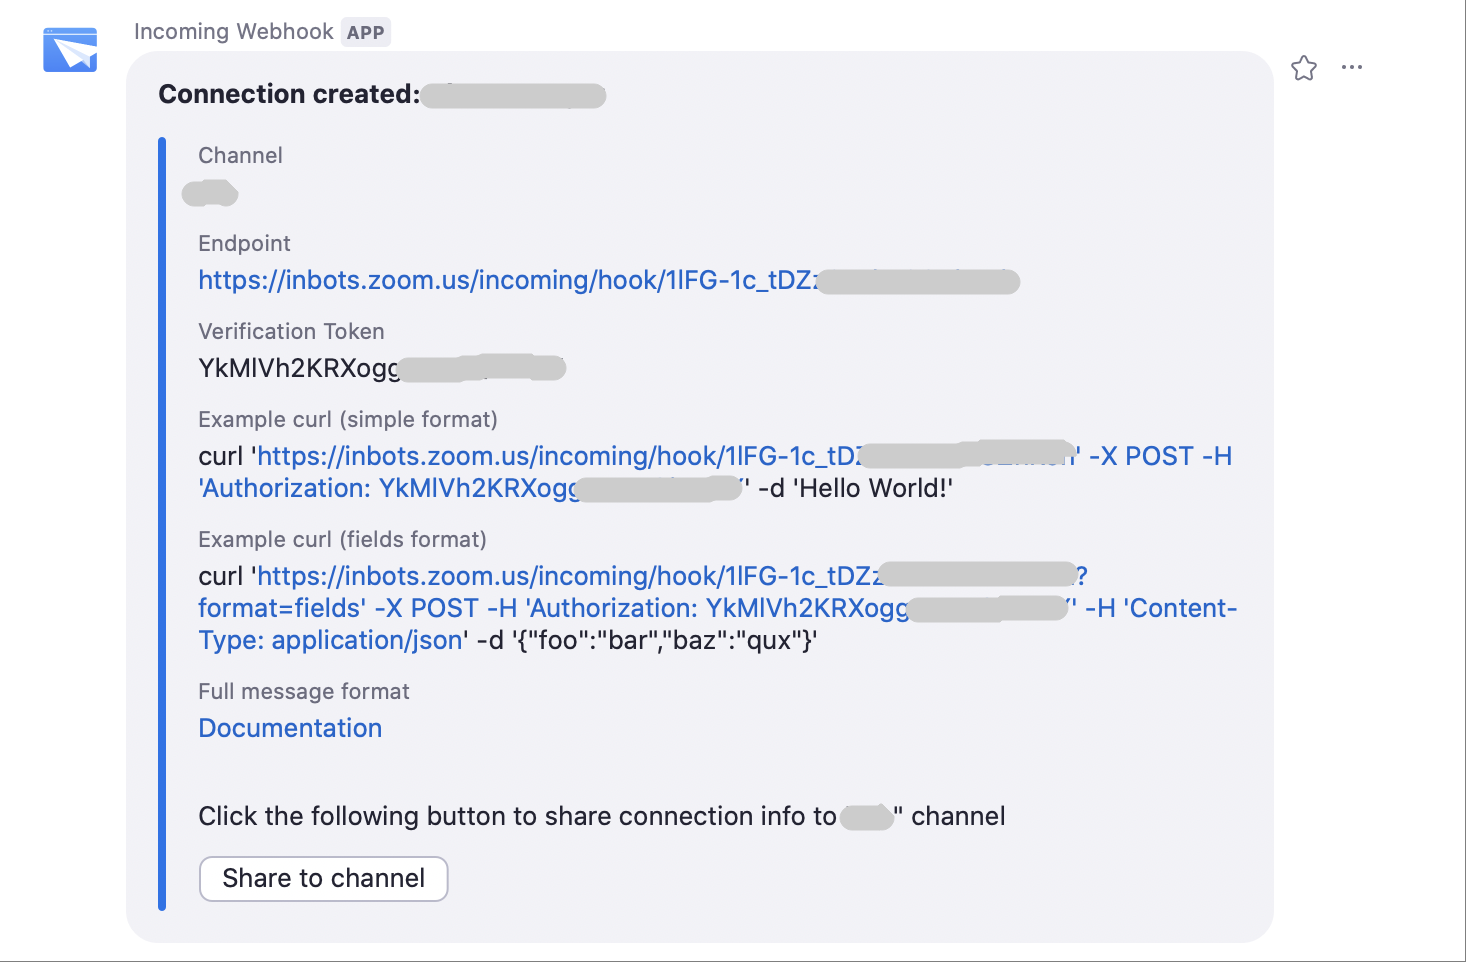Image resolution: width=1466 pixels, height=962 pixels.
Task: Open the Documentation link
Action: tap(290, 729)
